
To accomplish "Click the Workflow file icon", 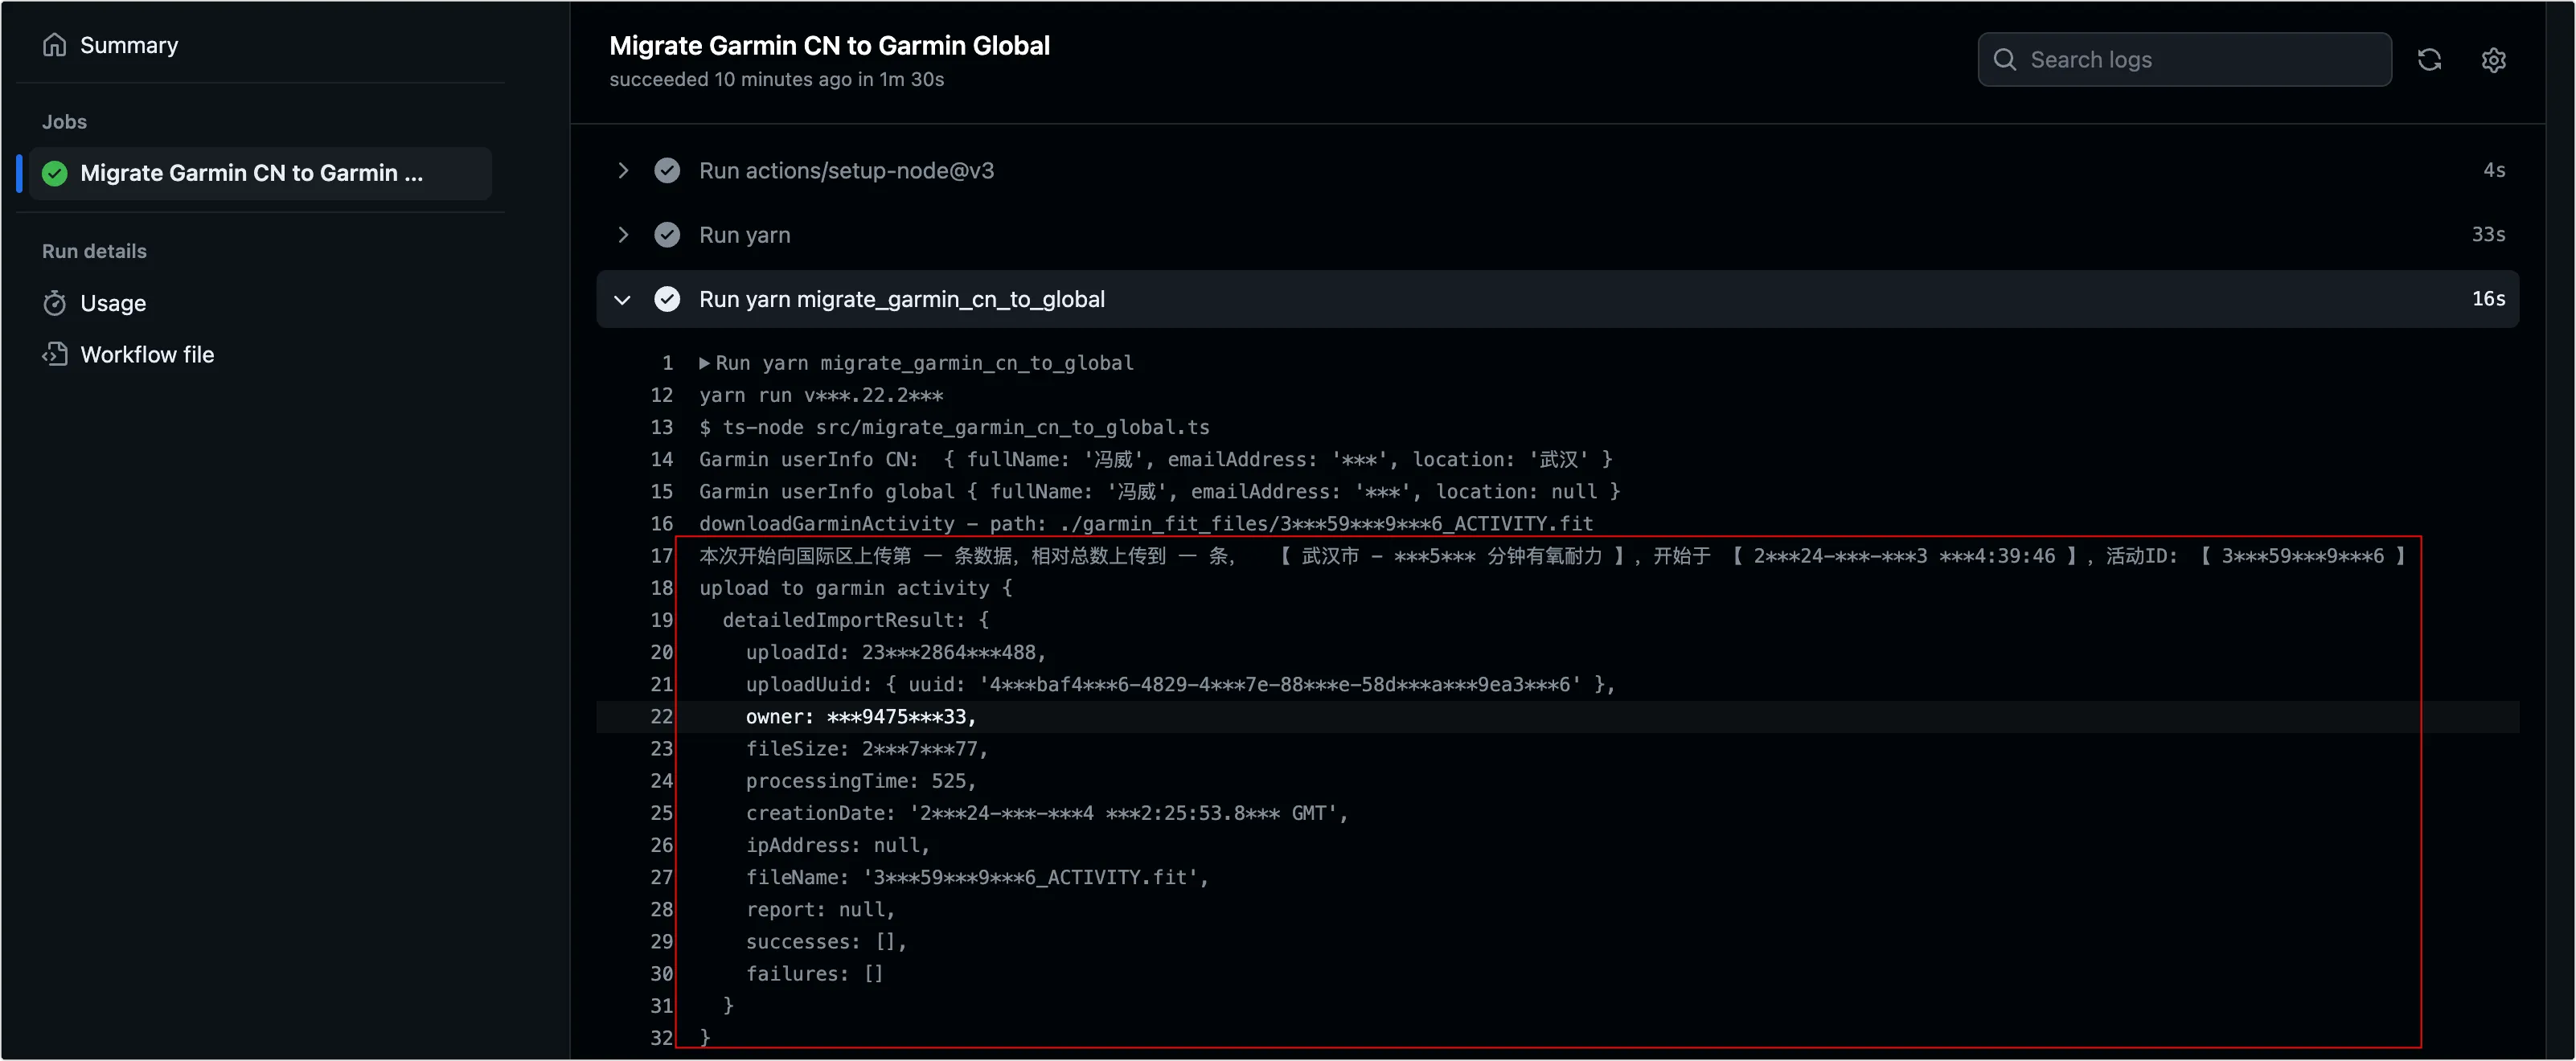I will click(55, 354).
